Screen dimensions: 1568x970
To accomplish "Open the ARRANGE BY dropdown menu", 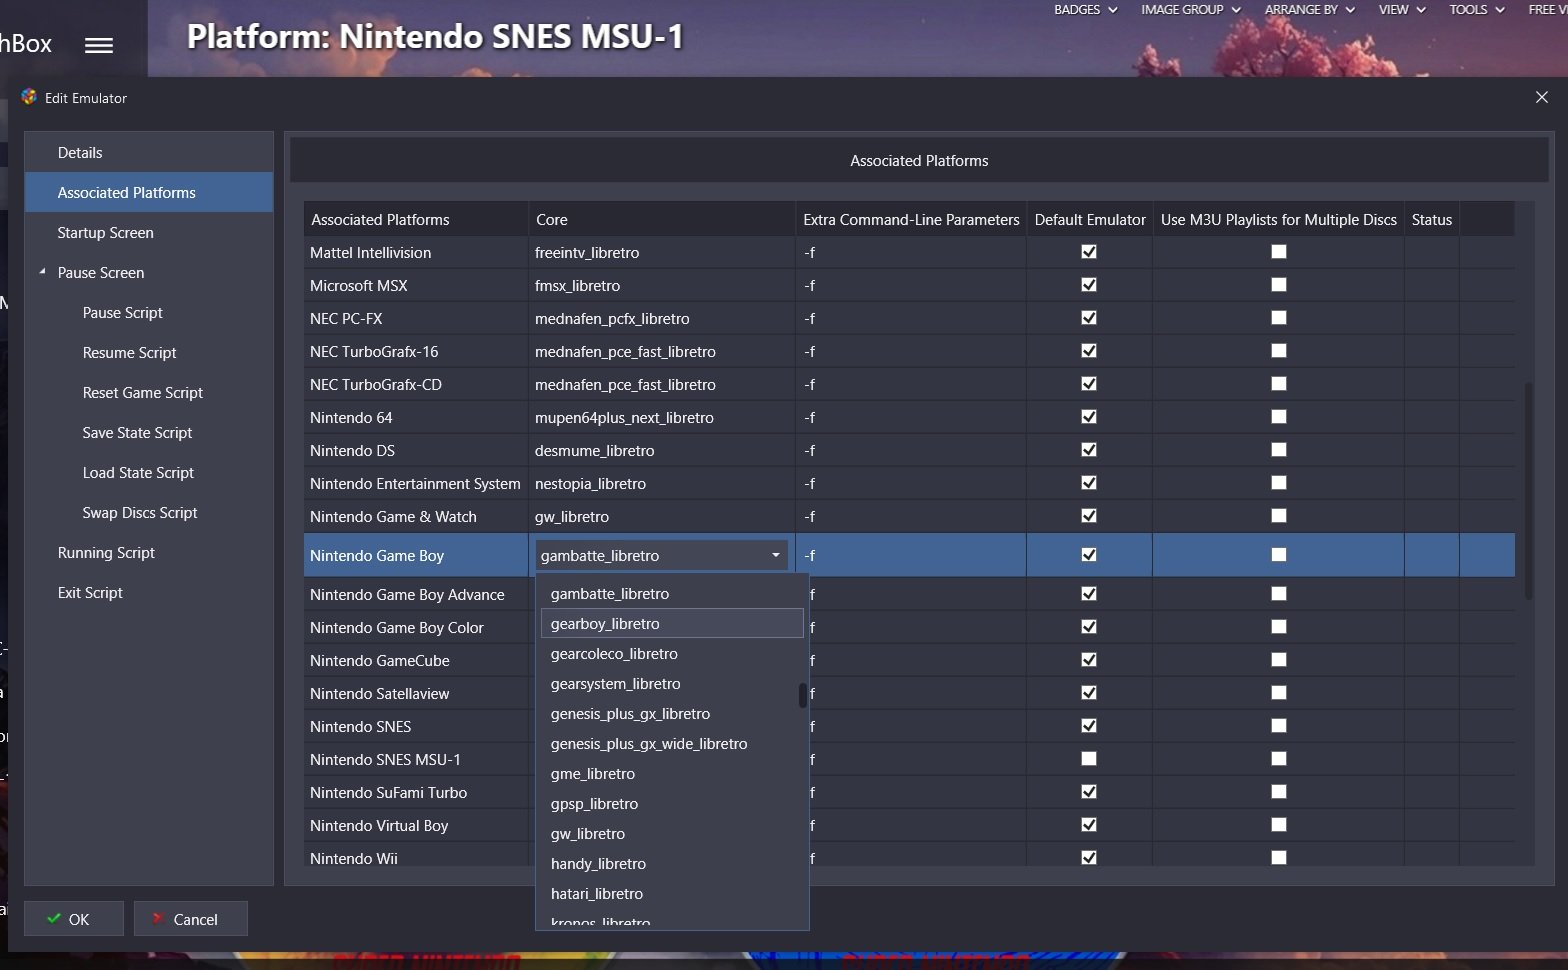I will pos(1310,9).
